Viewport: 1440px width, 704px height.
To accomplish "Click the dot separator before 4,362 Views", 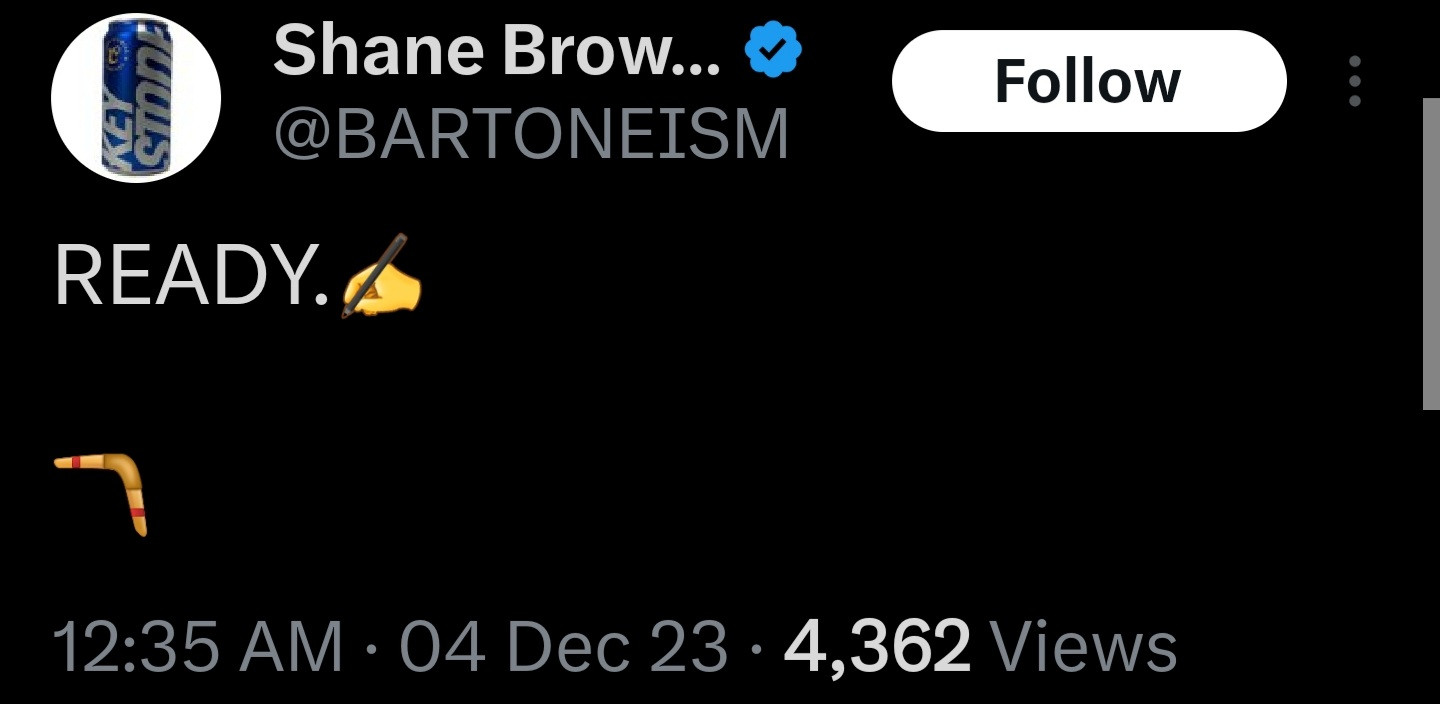I will [x=756, y=647].
